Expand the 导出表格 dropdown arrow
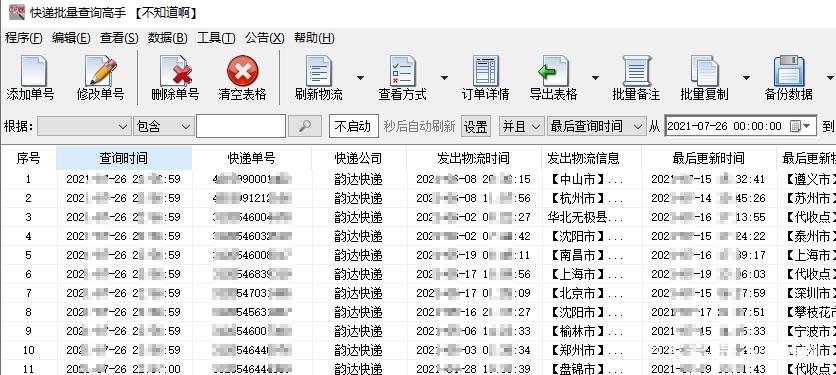836x375 pixels. coord(595,78)
